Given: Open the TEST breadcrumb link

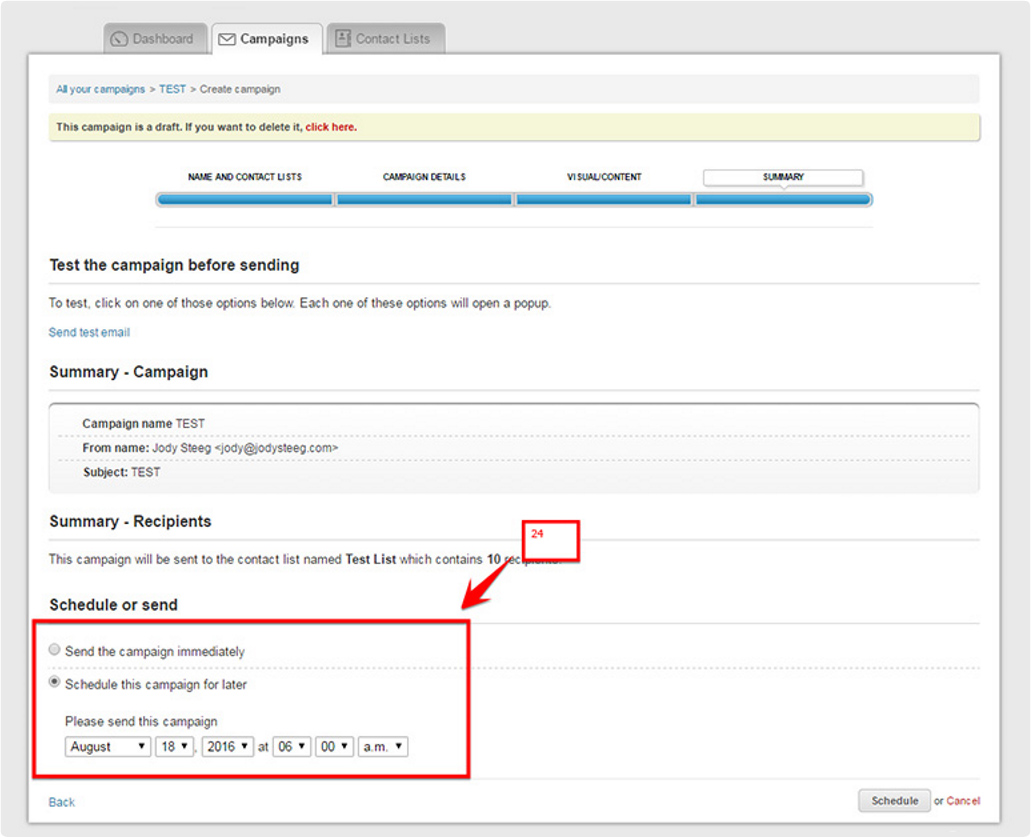Looking at the screenshot, I should click(x=172, y=89).
